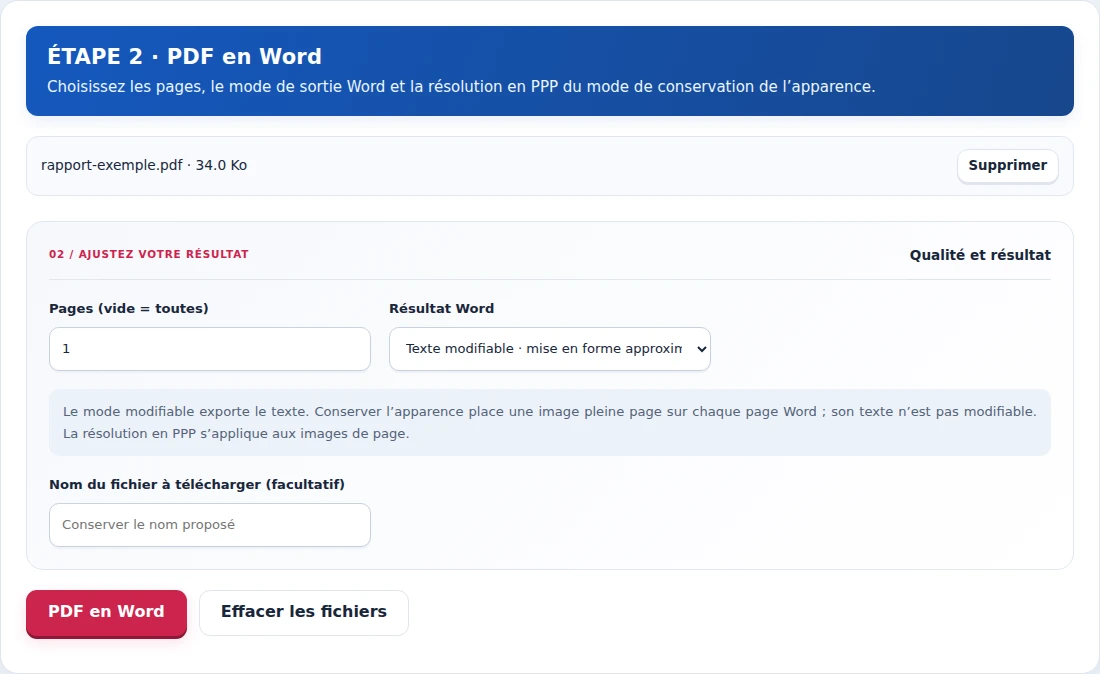The image size is (1100, 674).
Task: Open the Résultat Word dropdown
Action: tap(549, 349)
